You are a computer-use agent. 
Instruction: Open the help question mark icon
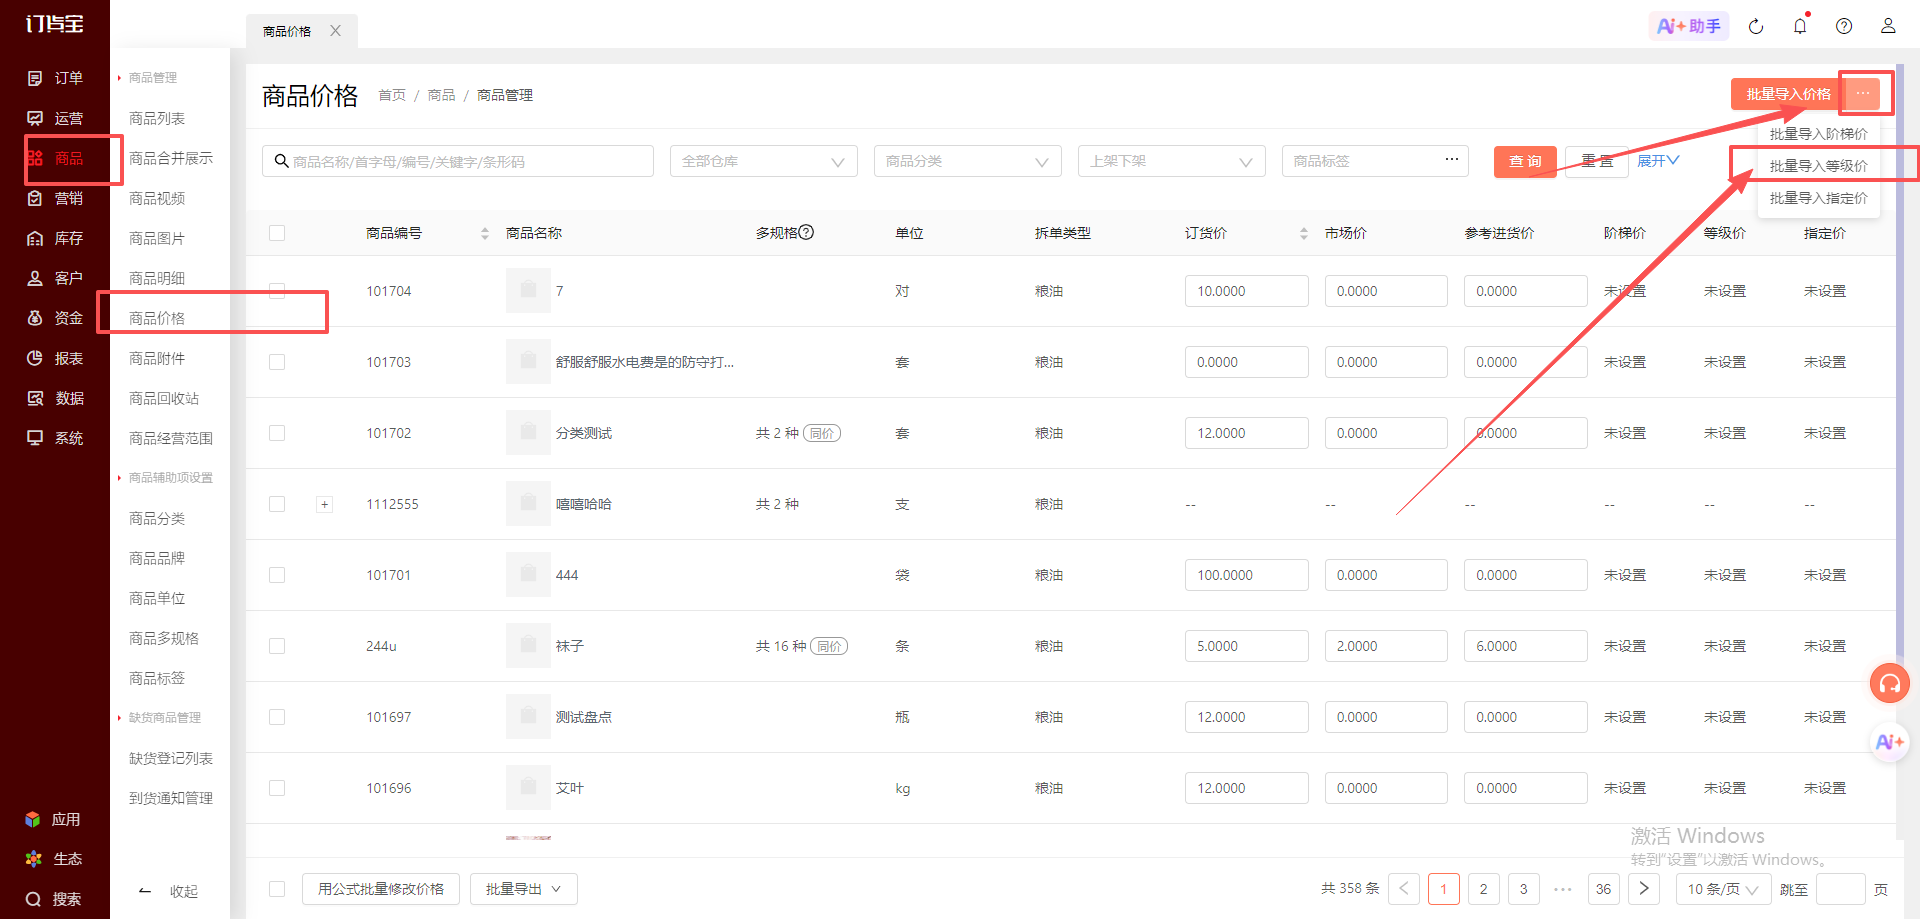coord(1844,26)
